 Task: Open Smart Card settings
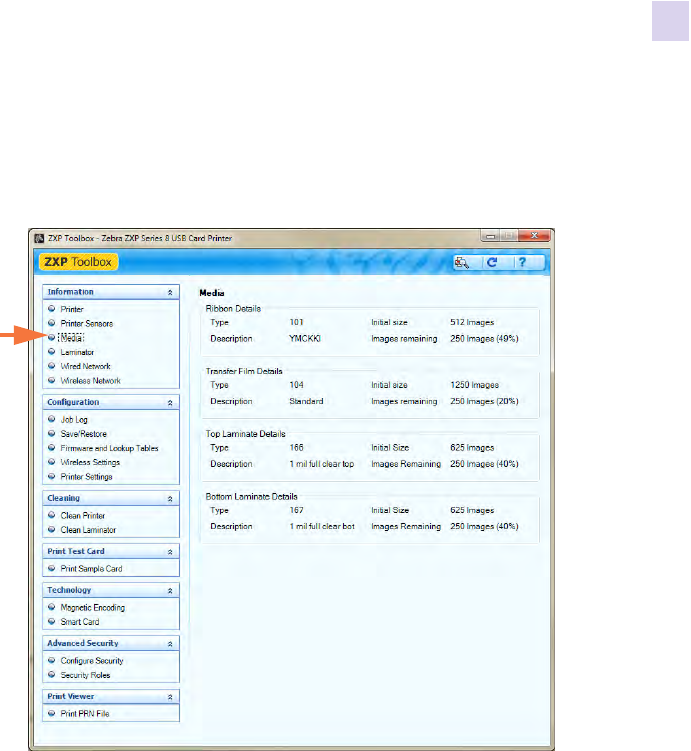pos(79,622)
